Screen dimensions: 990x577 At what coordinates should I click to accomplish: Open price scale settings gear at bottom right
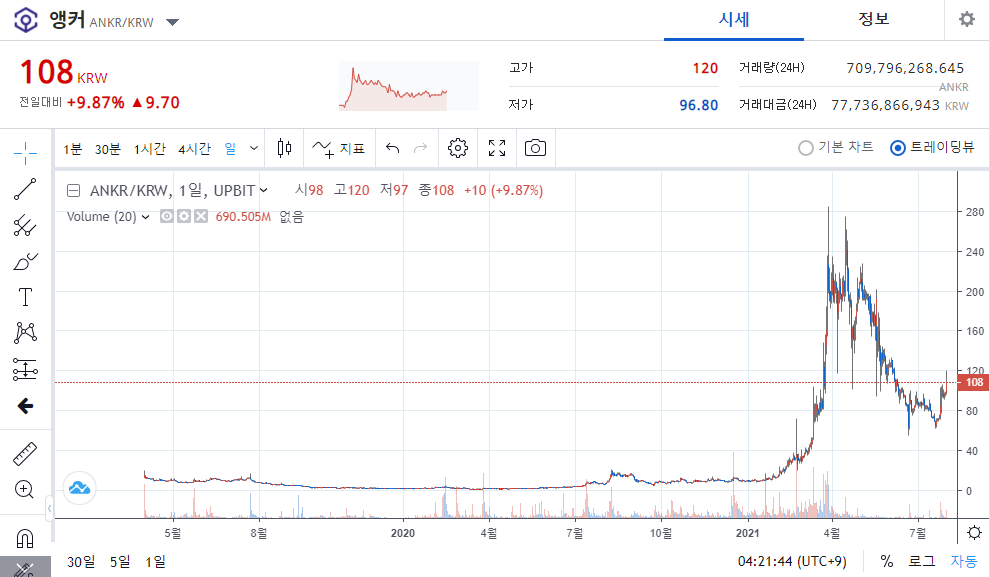[x=974, y=532]
